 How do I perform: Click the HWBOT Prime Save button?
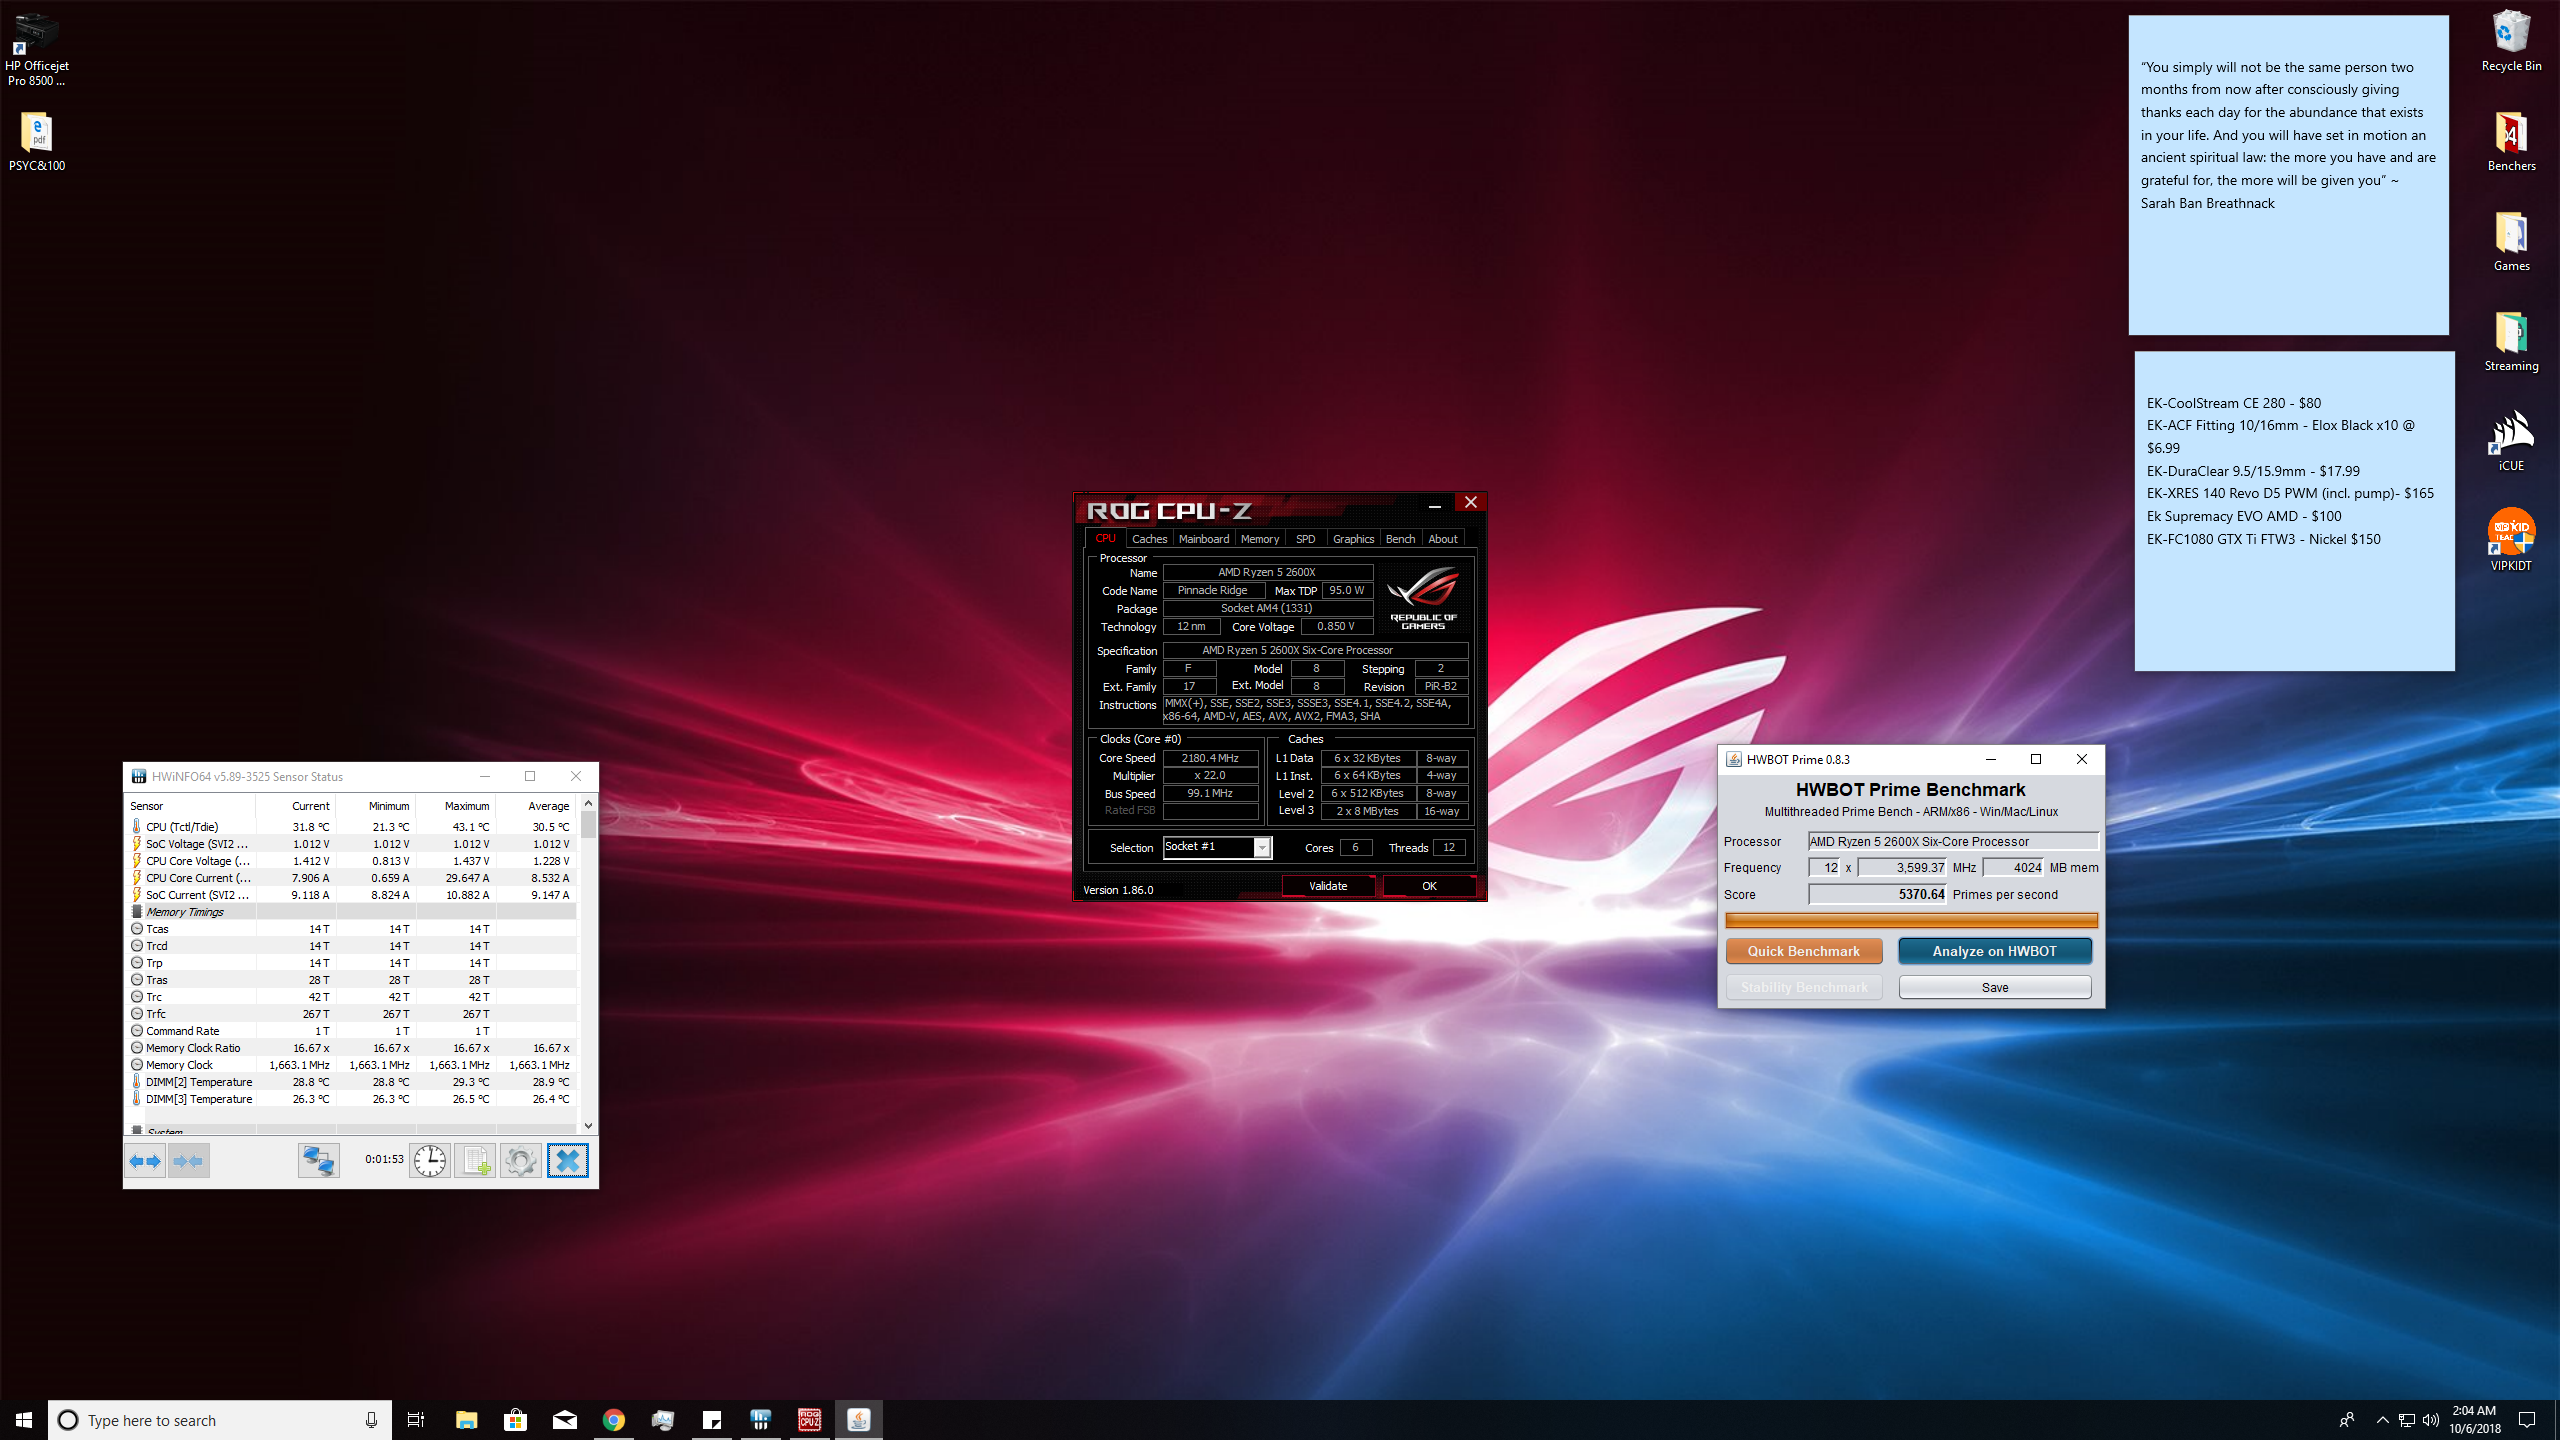click(x=1994, y=987)
